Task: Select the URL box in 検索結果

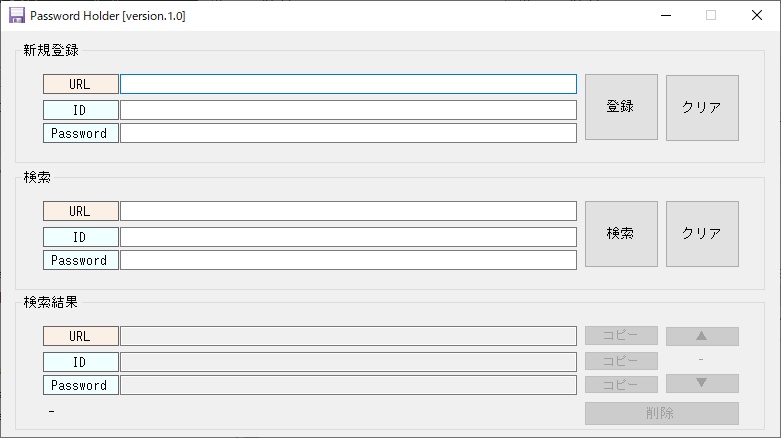Action: point(348,336)
